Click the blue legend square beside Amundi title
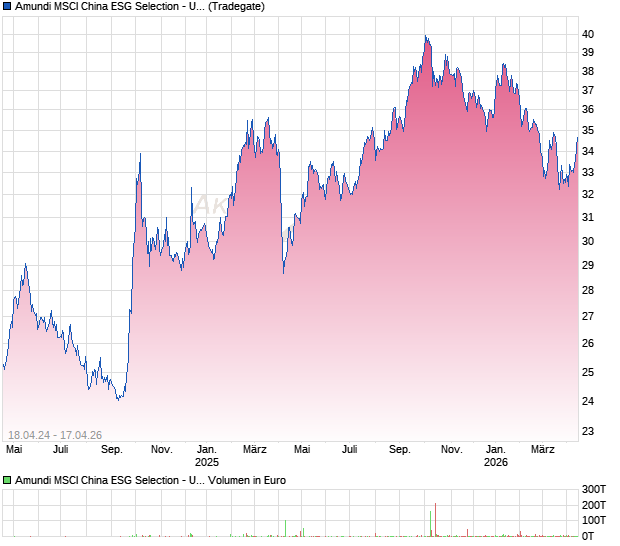The width and height of the screenshot is (620, 546). click(7, 6)
